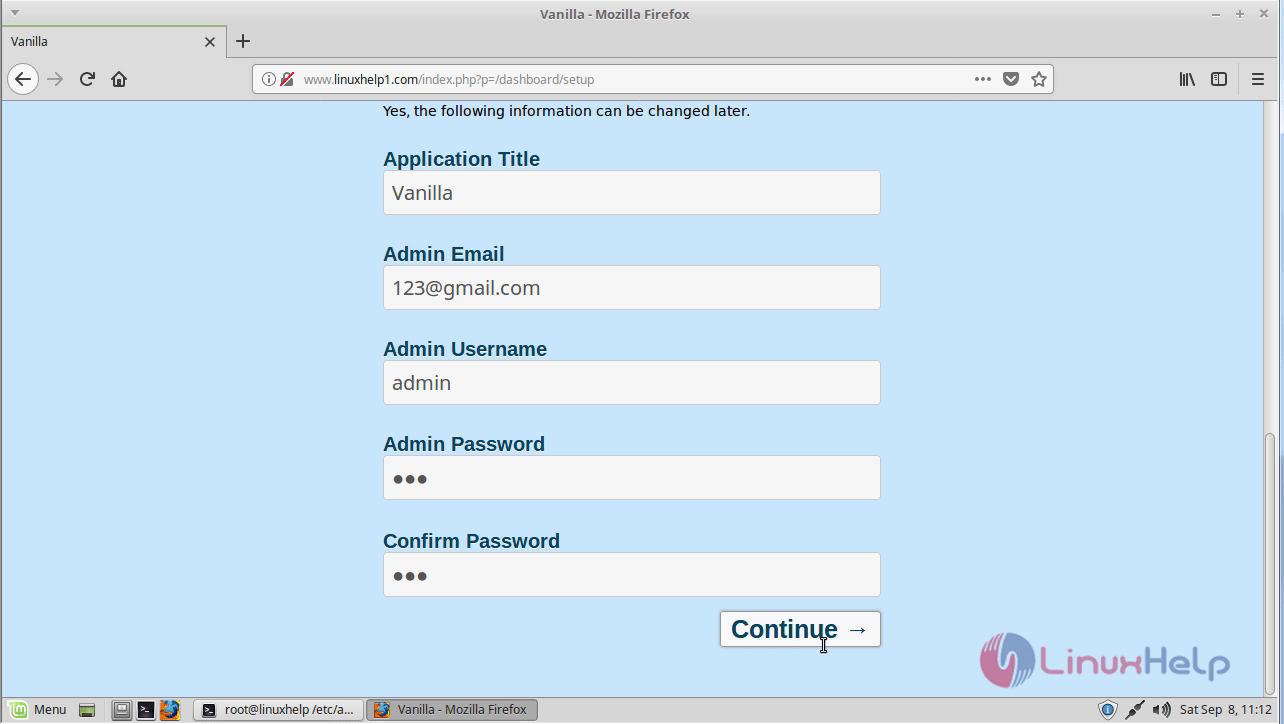Click the forward navigation arrow
Image resolution: width=1284 pixels, height=724 pixels.
[55, 79]
